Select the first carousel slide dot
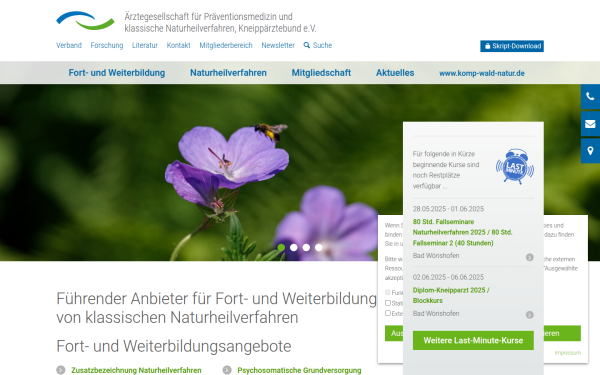600x375 pixels. tap(281, 248)
